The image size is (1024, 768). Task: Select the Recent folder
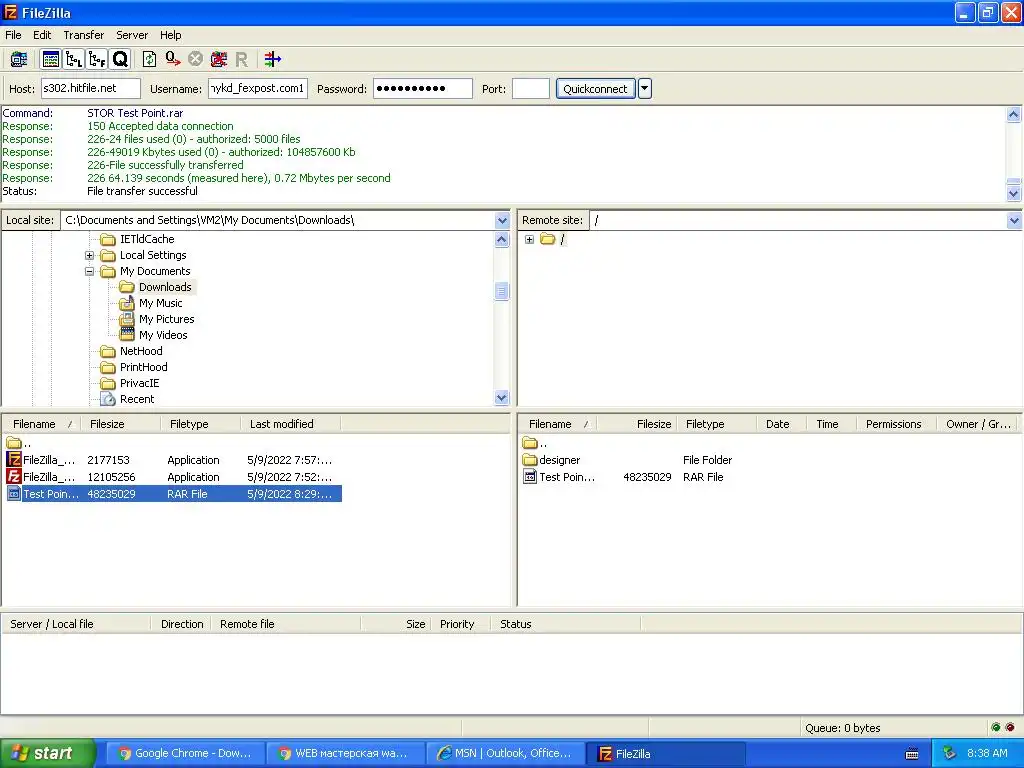pos(137,399)
